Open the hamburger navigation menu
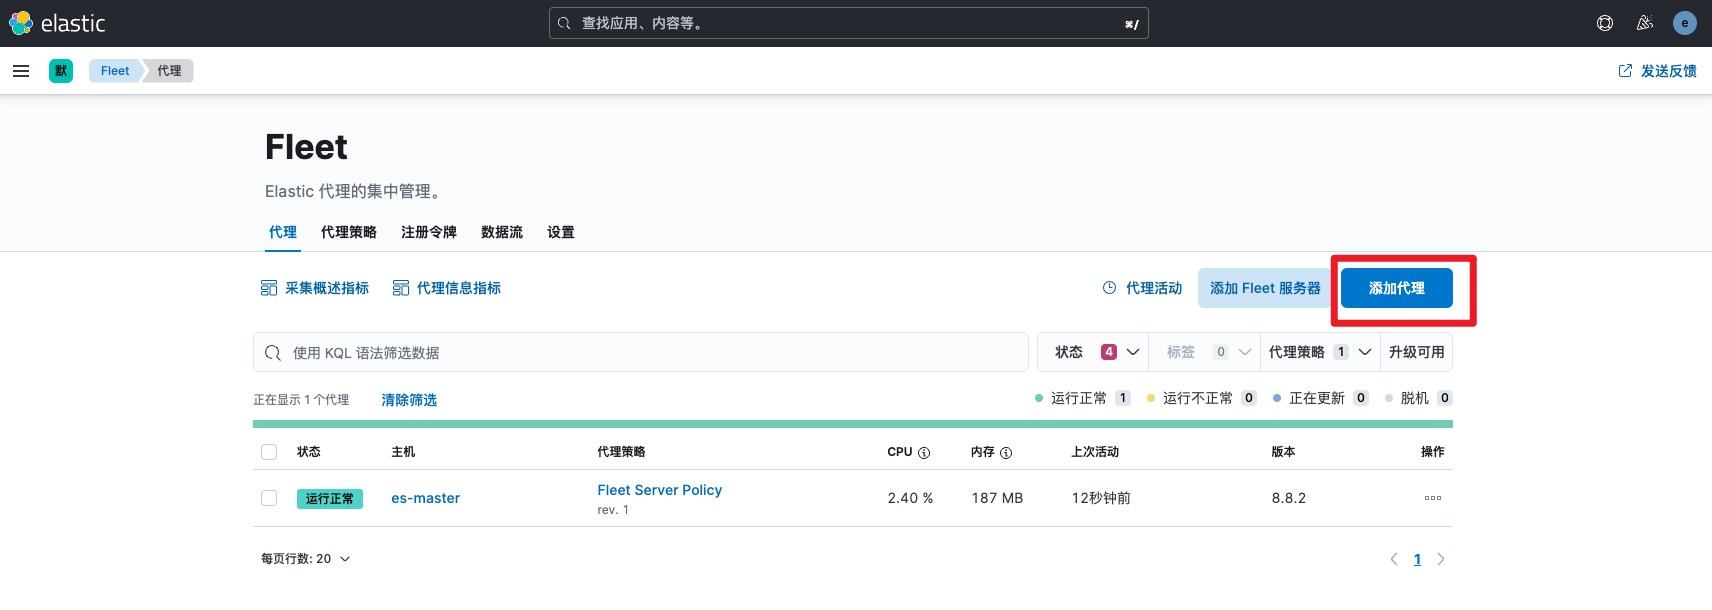This screenshot has height=610, width=1712. (x=21, y=71)
